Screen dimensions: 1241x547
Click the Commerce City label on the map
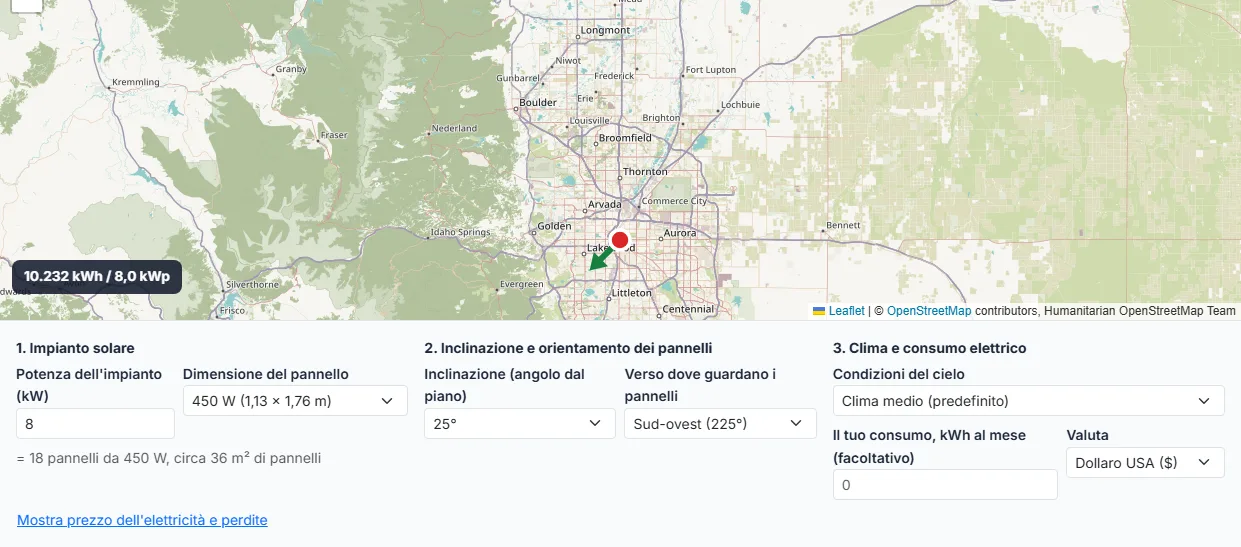(x=674, y=201)
